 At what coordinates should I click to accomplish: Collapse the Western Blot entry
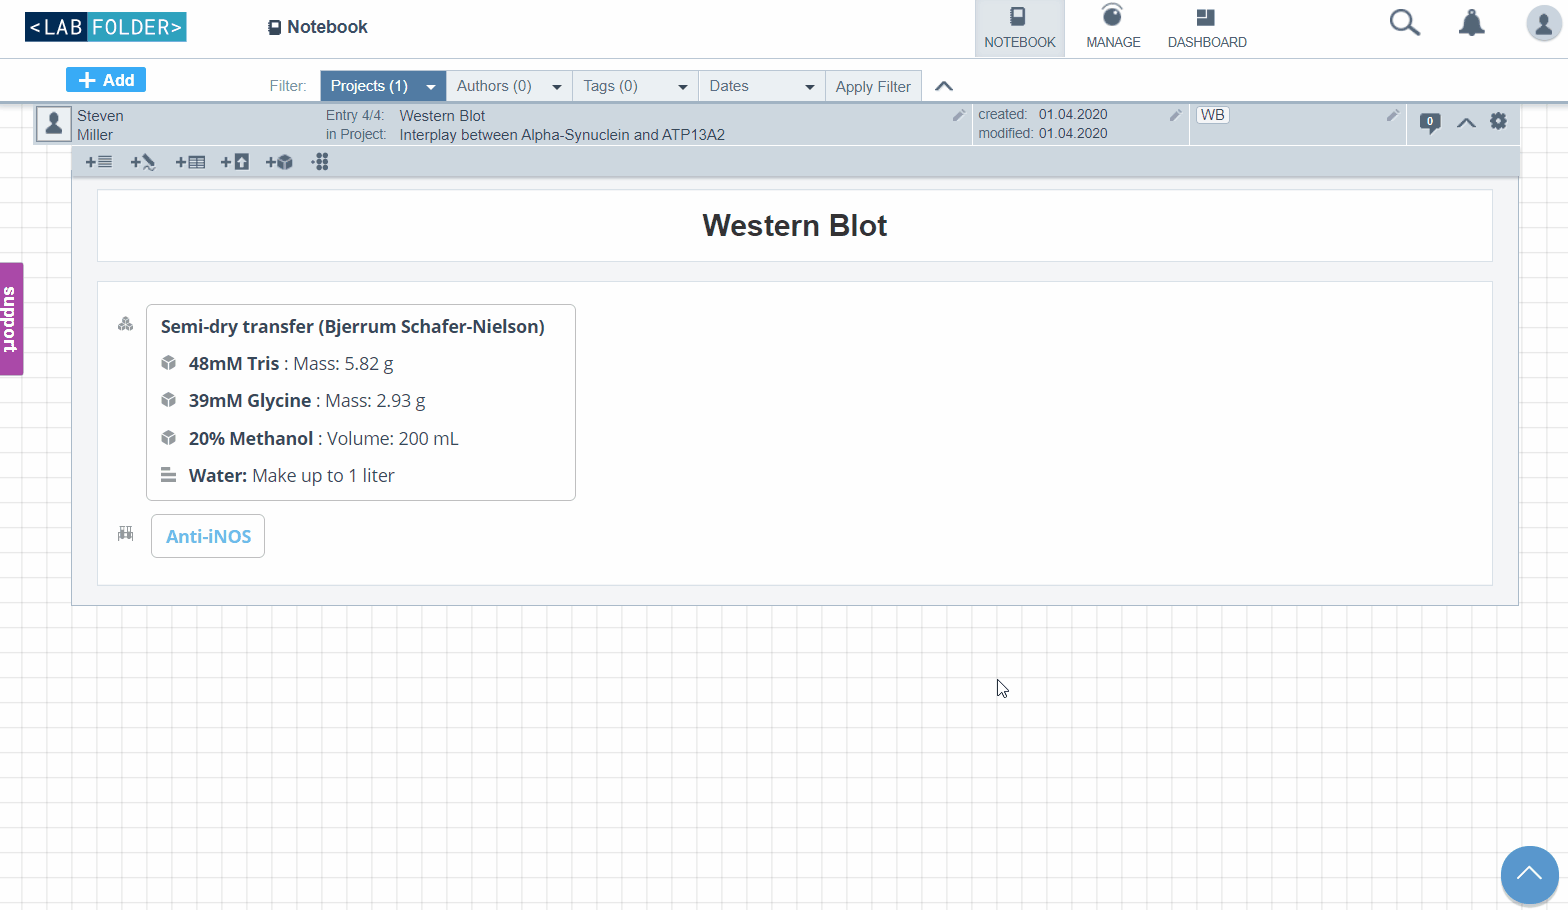tap(1466, 122)
